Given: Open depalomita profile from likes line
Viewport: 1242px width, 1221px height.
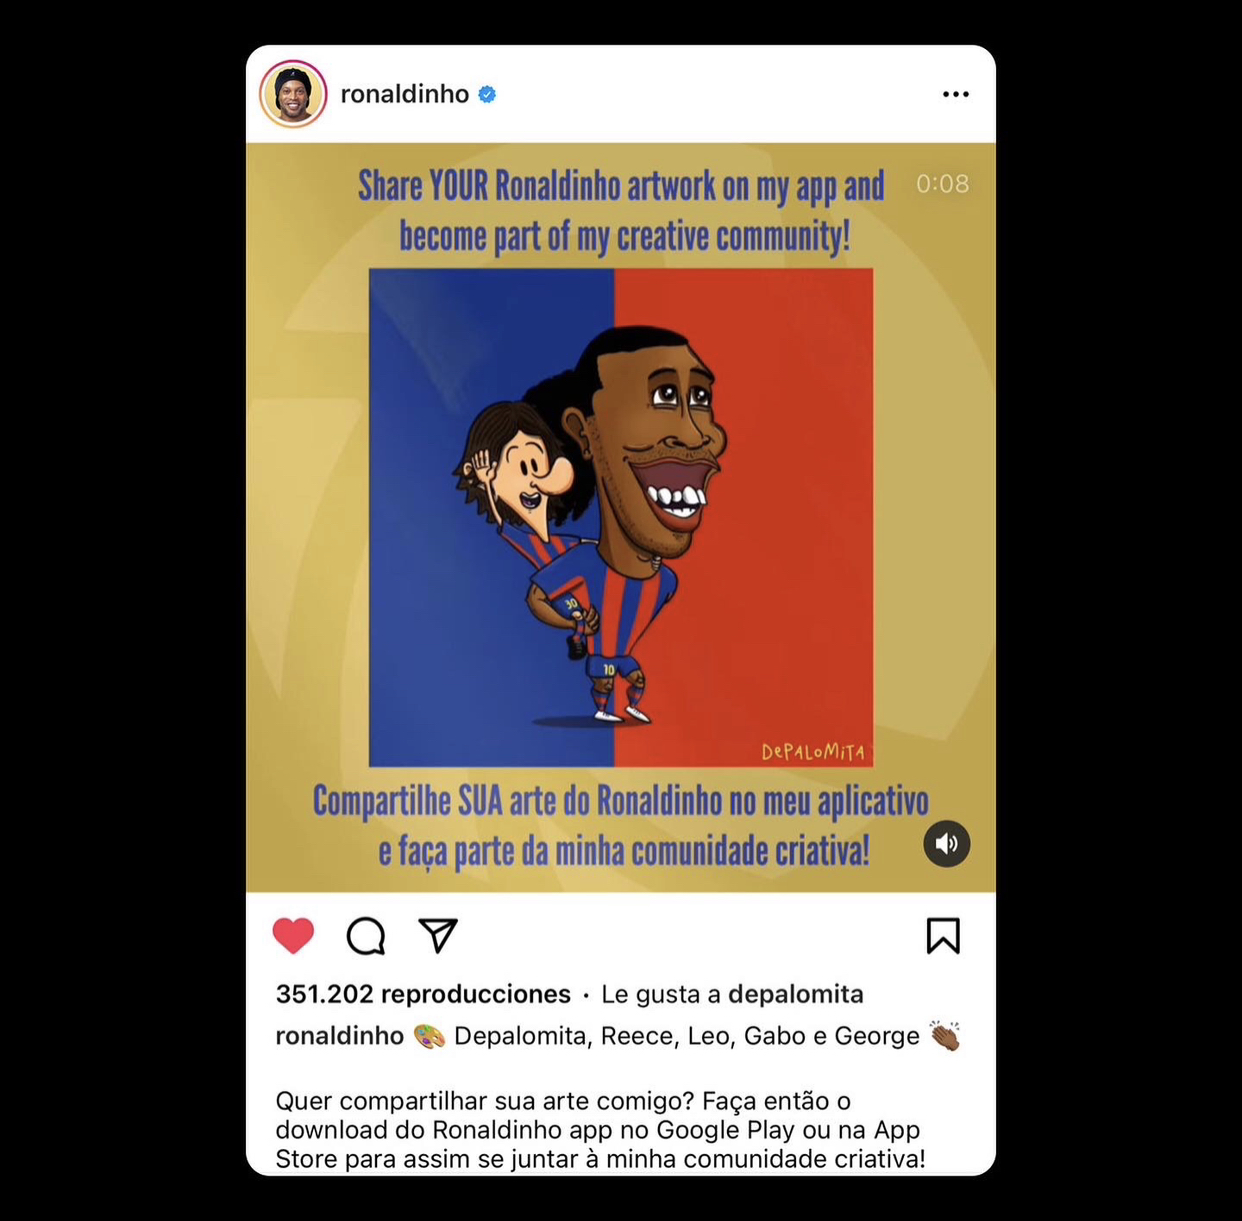Looking at the screenshot, I should (x=796, y=994).
